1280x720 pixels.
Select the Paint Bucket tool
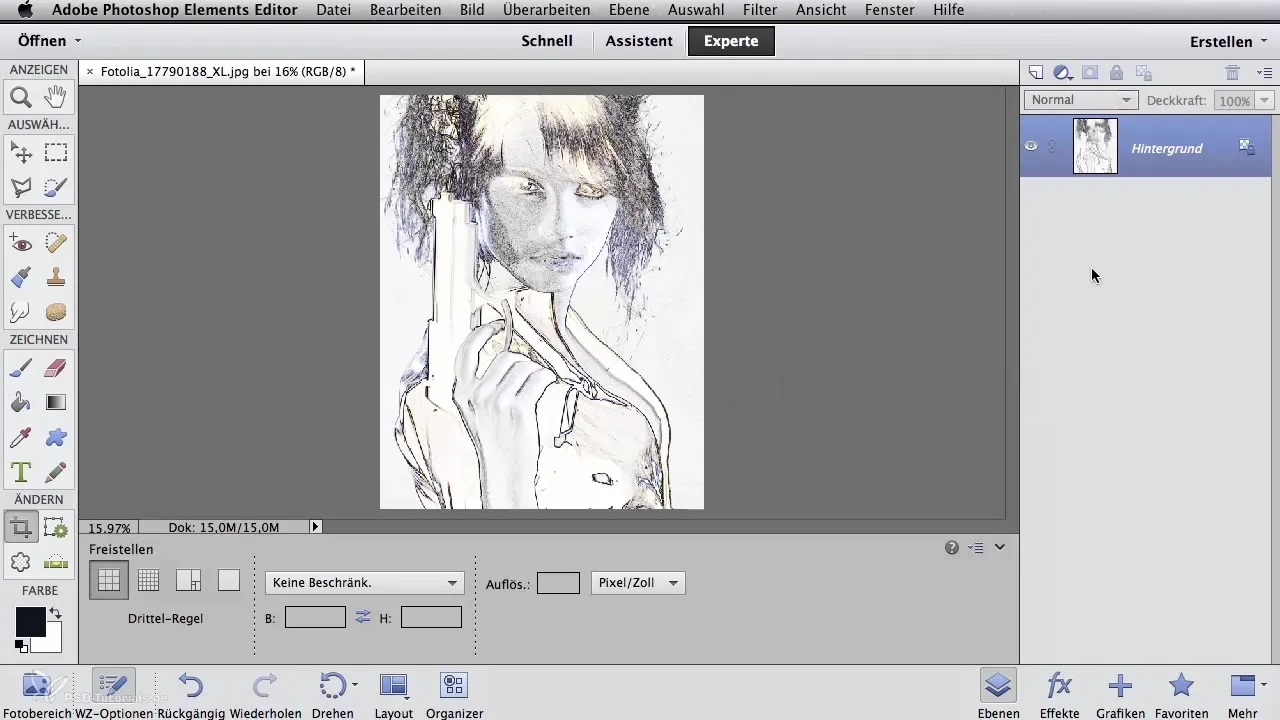tap(21, 402)
